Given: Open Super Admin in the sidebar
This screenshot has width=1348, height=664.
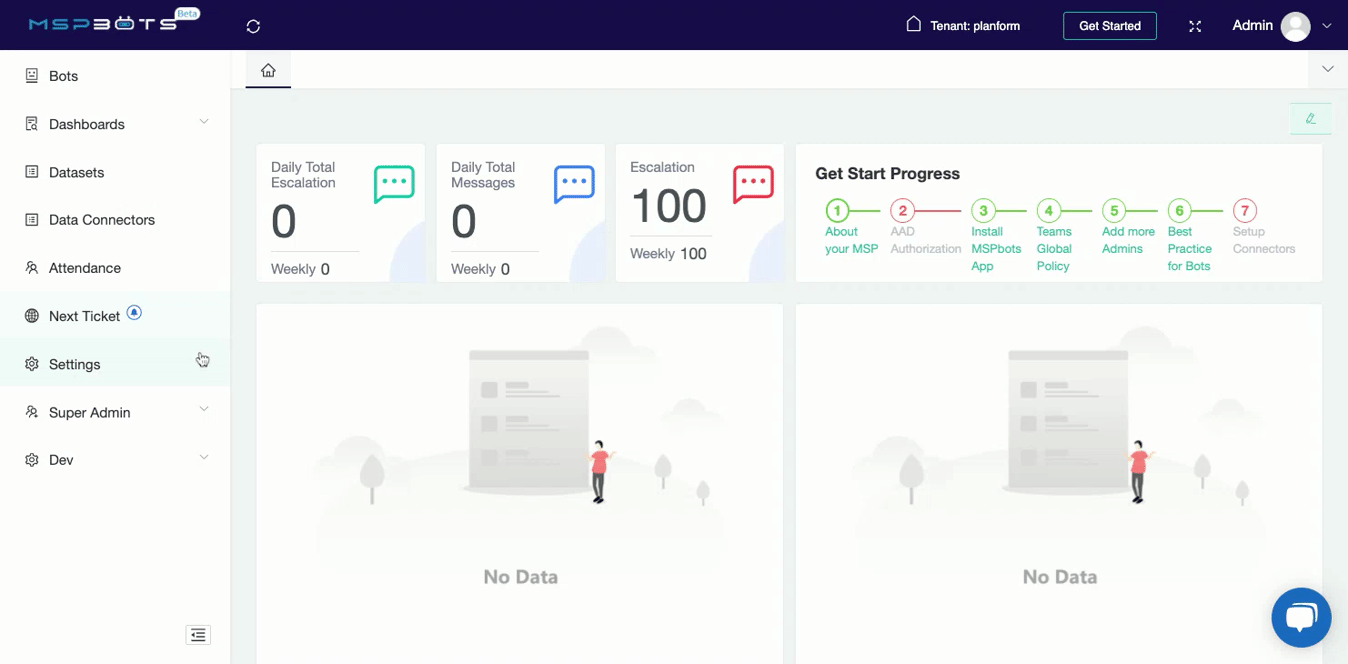Looking at the screenshot, I should (x=115, y=412).
